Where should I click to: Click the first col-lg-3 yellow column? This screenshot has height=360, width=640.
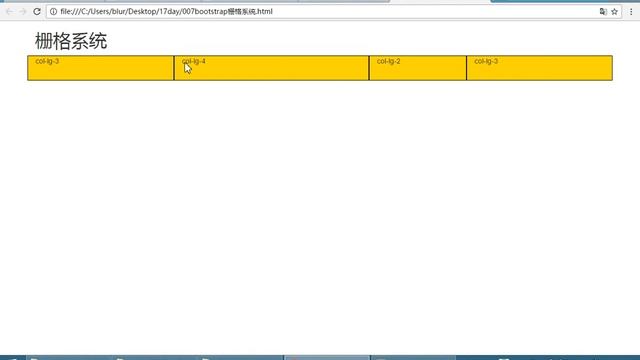tap(100, 68)
